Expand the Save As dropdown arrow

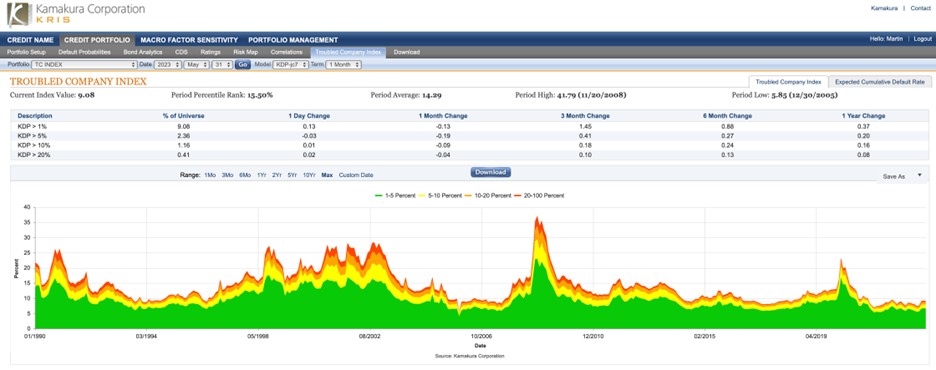pyautogui.click(x=919, y=175)
